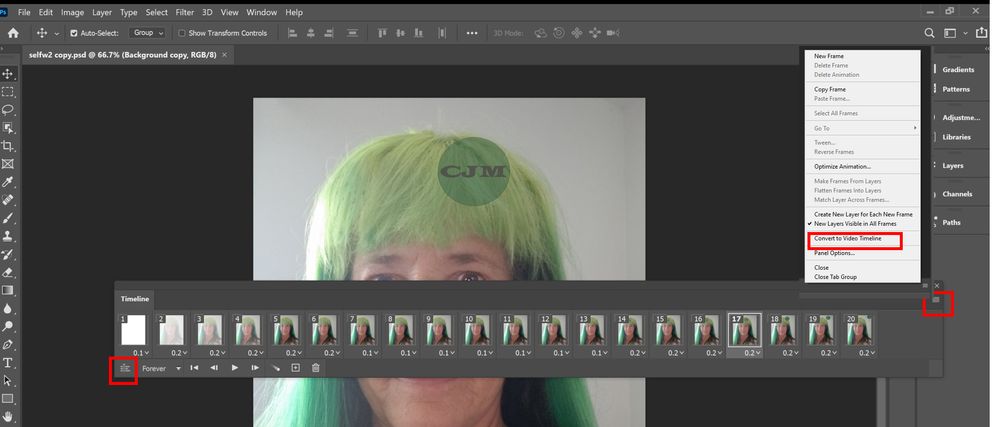Image resolution: width=998 pixels, height=427 pixels.
Task: Play the frame animation
Action: [x=235, y=368]
